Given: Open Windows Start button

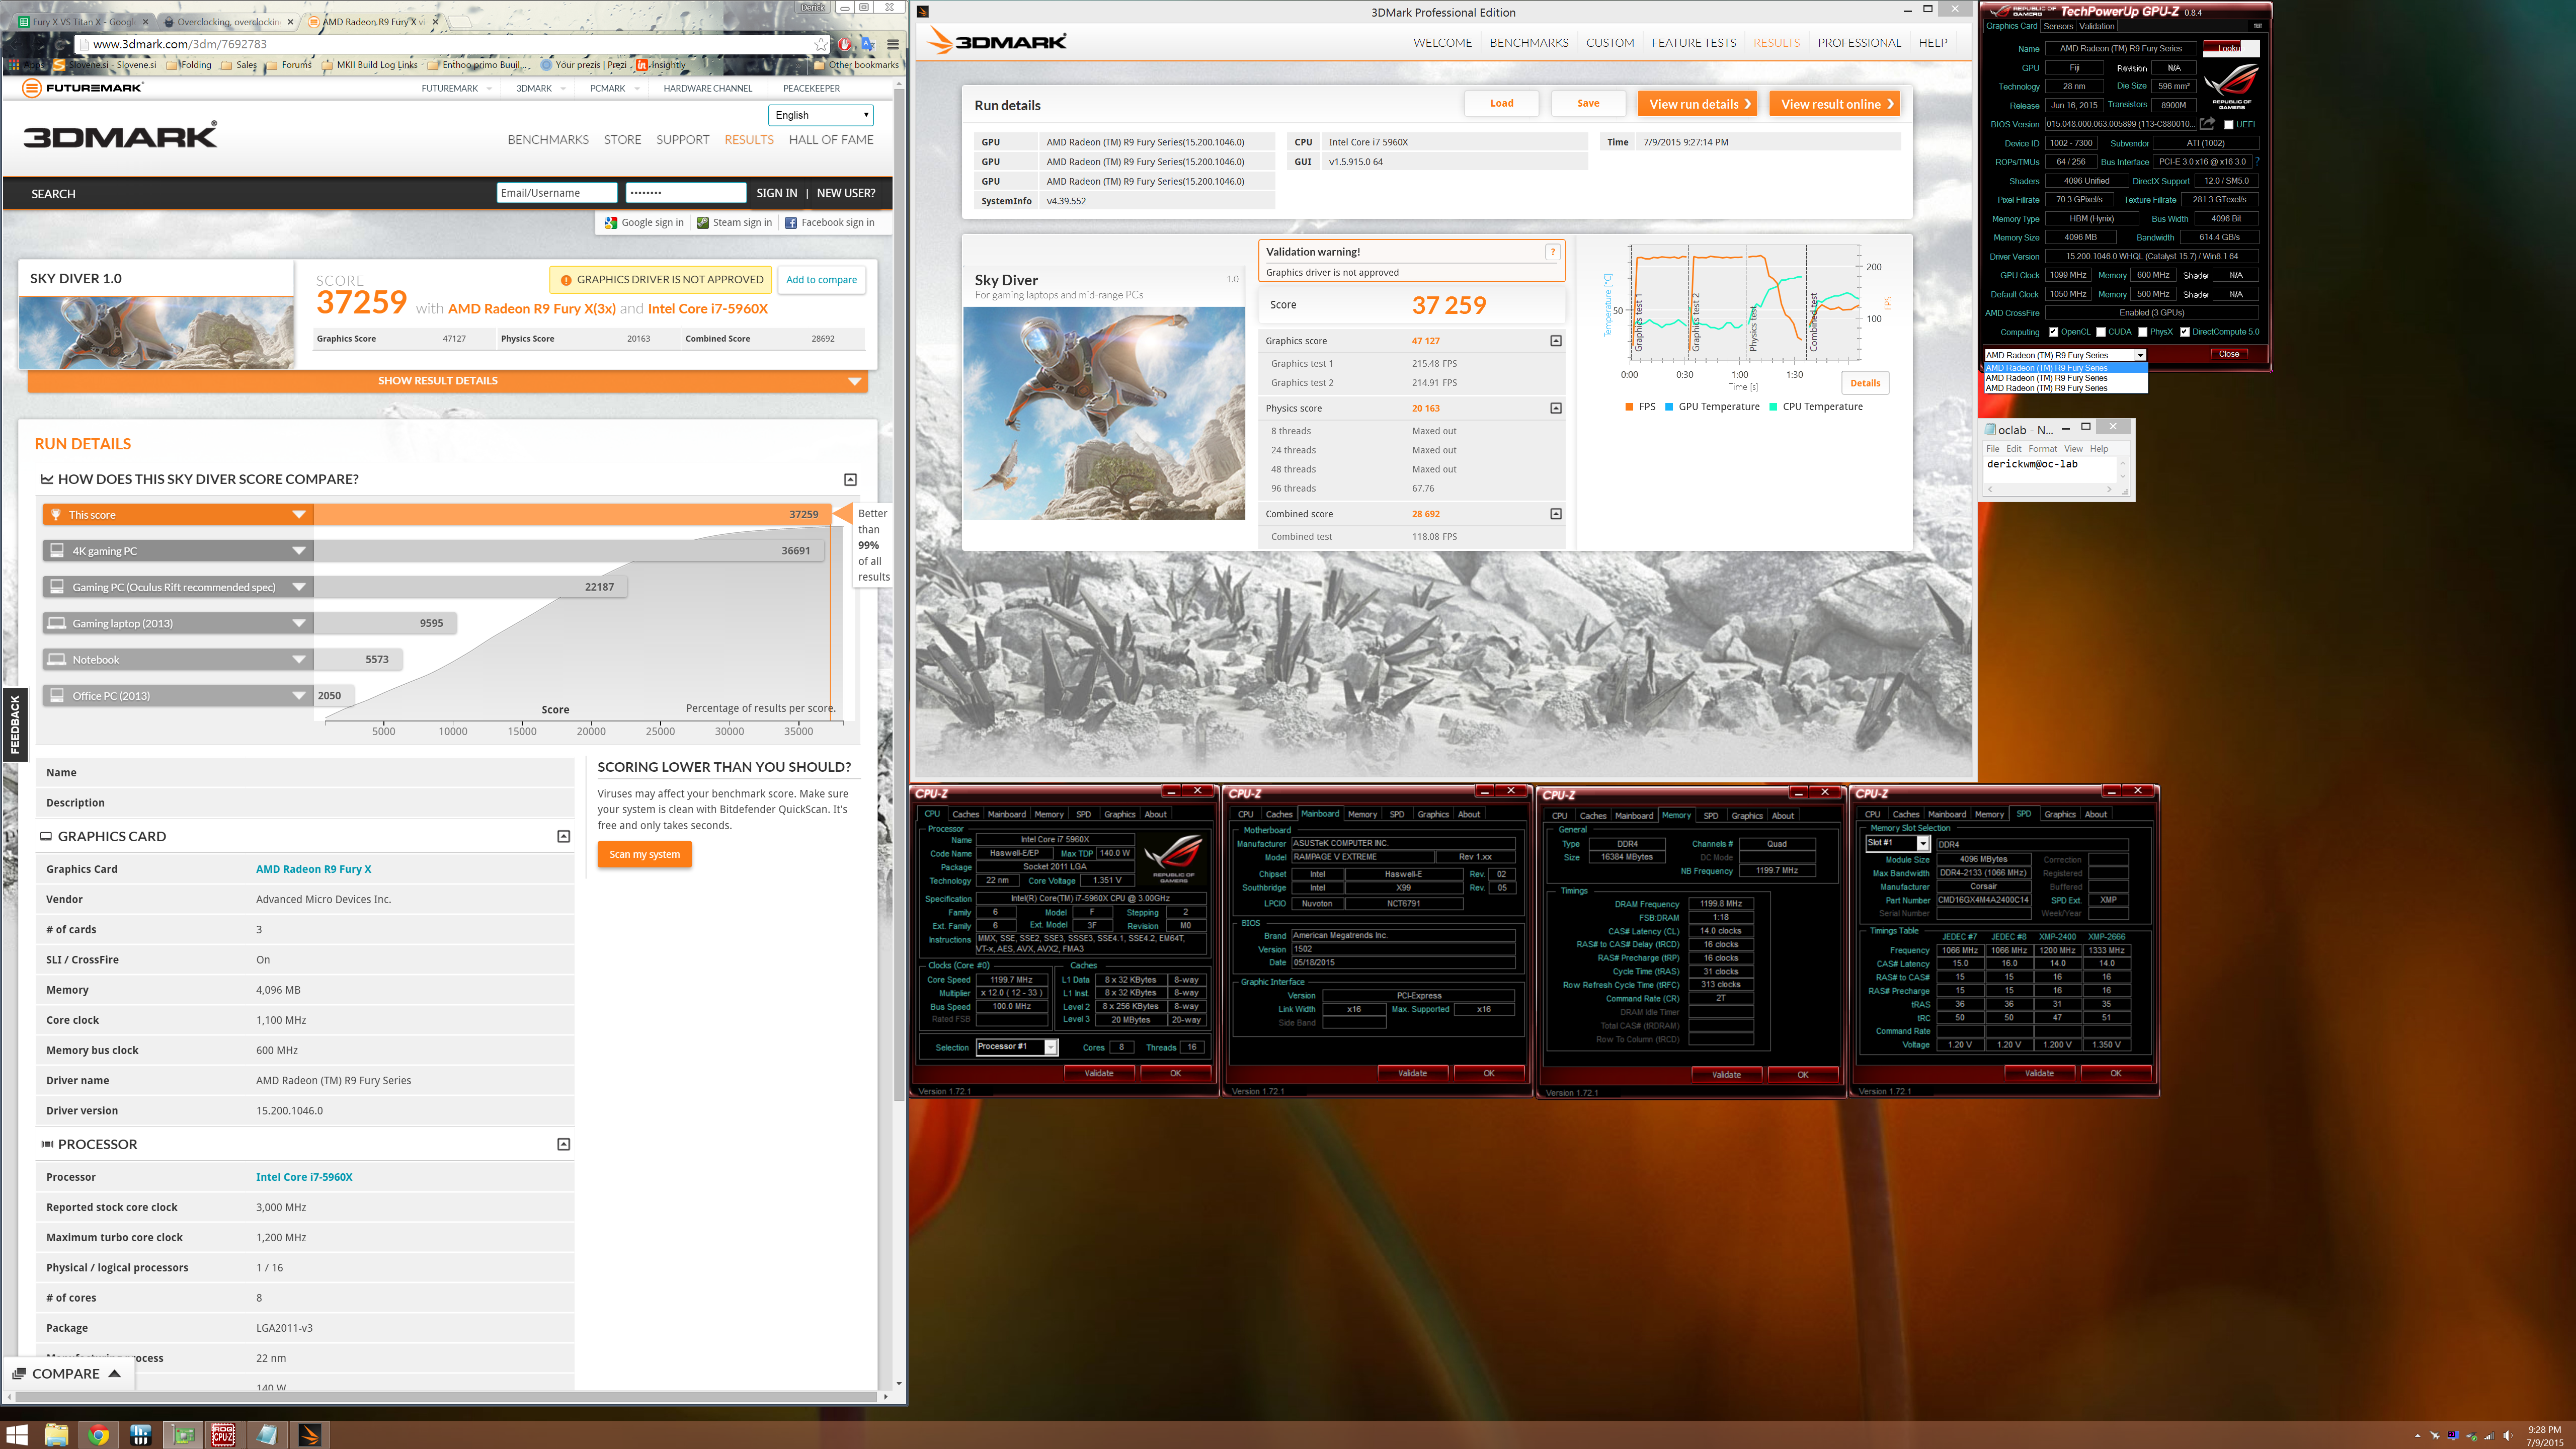Looking at the screenshot, I should [17, 1435].
